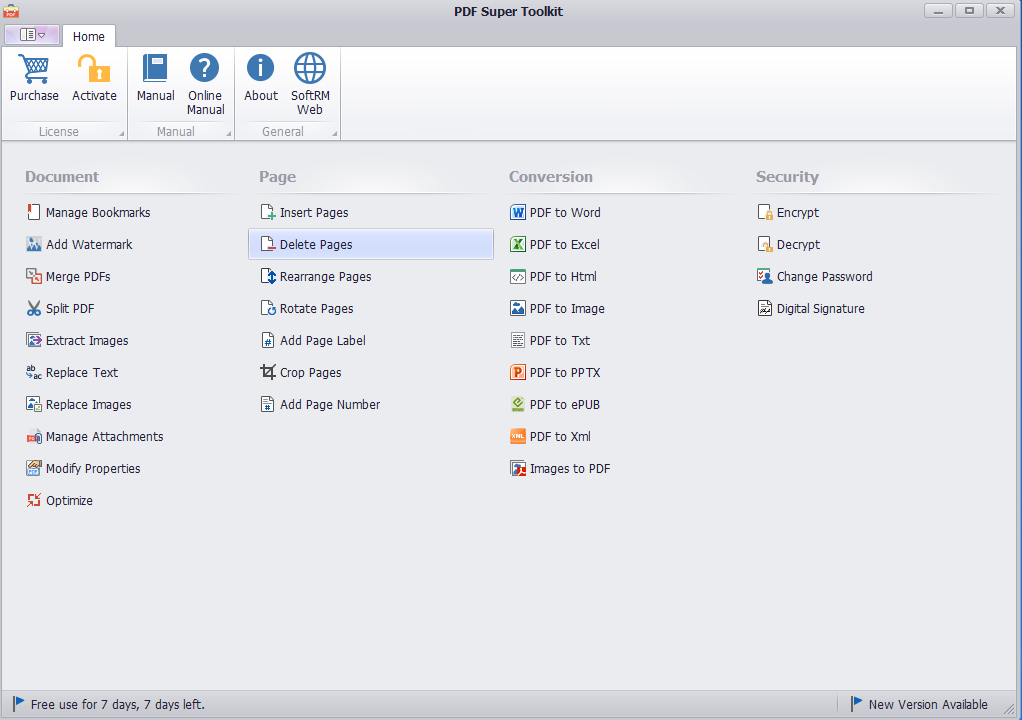Launch PDF to Image conversion
This screenshot has height=720, width=1022.
point(557,308)
